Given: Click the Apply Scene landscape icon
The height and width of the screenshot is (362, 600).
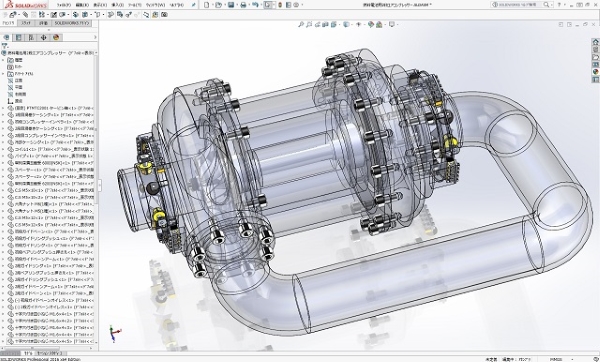Looking at the screenshot, I should click(379, 24).
